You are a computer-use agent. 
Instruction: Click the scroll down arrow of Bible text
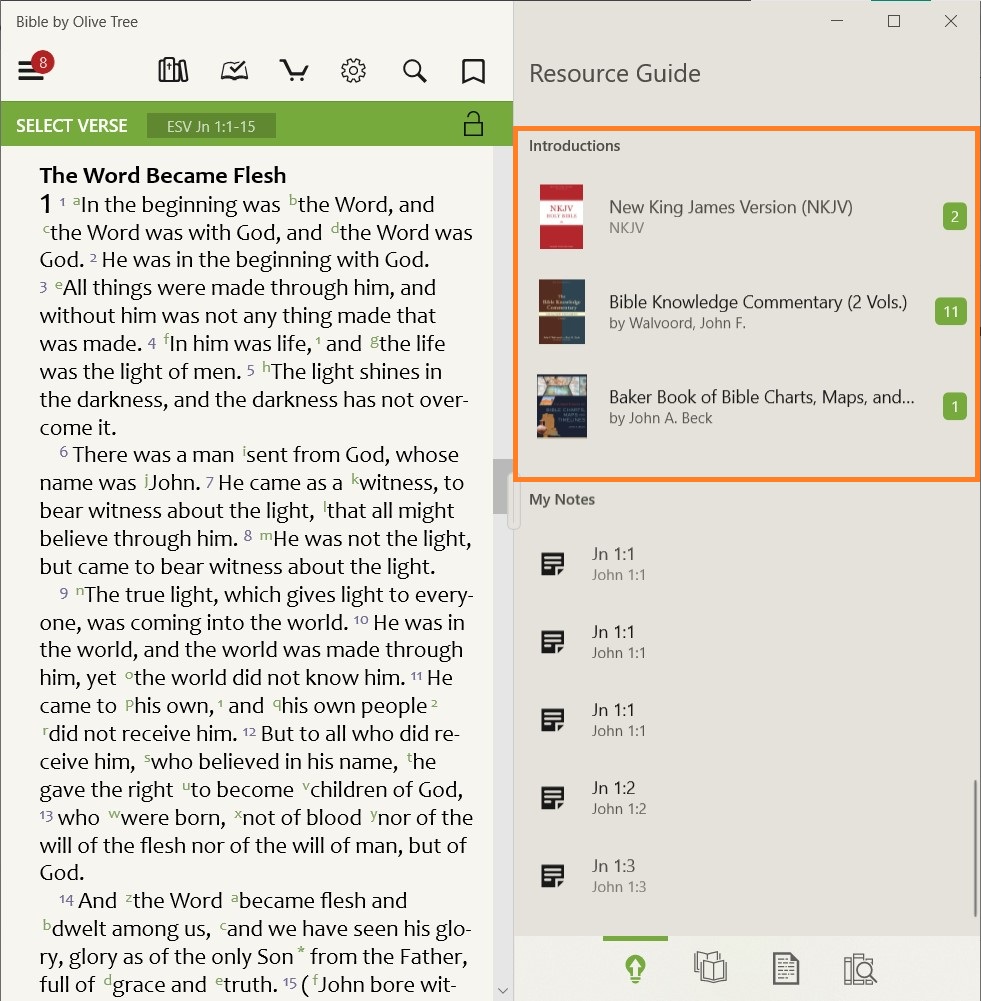[x=503, y=991]
